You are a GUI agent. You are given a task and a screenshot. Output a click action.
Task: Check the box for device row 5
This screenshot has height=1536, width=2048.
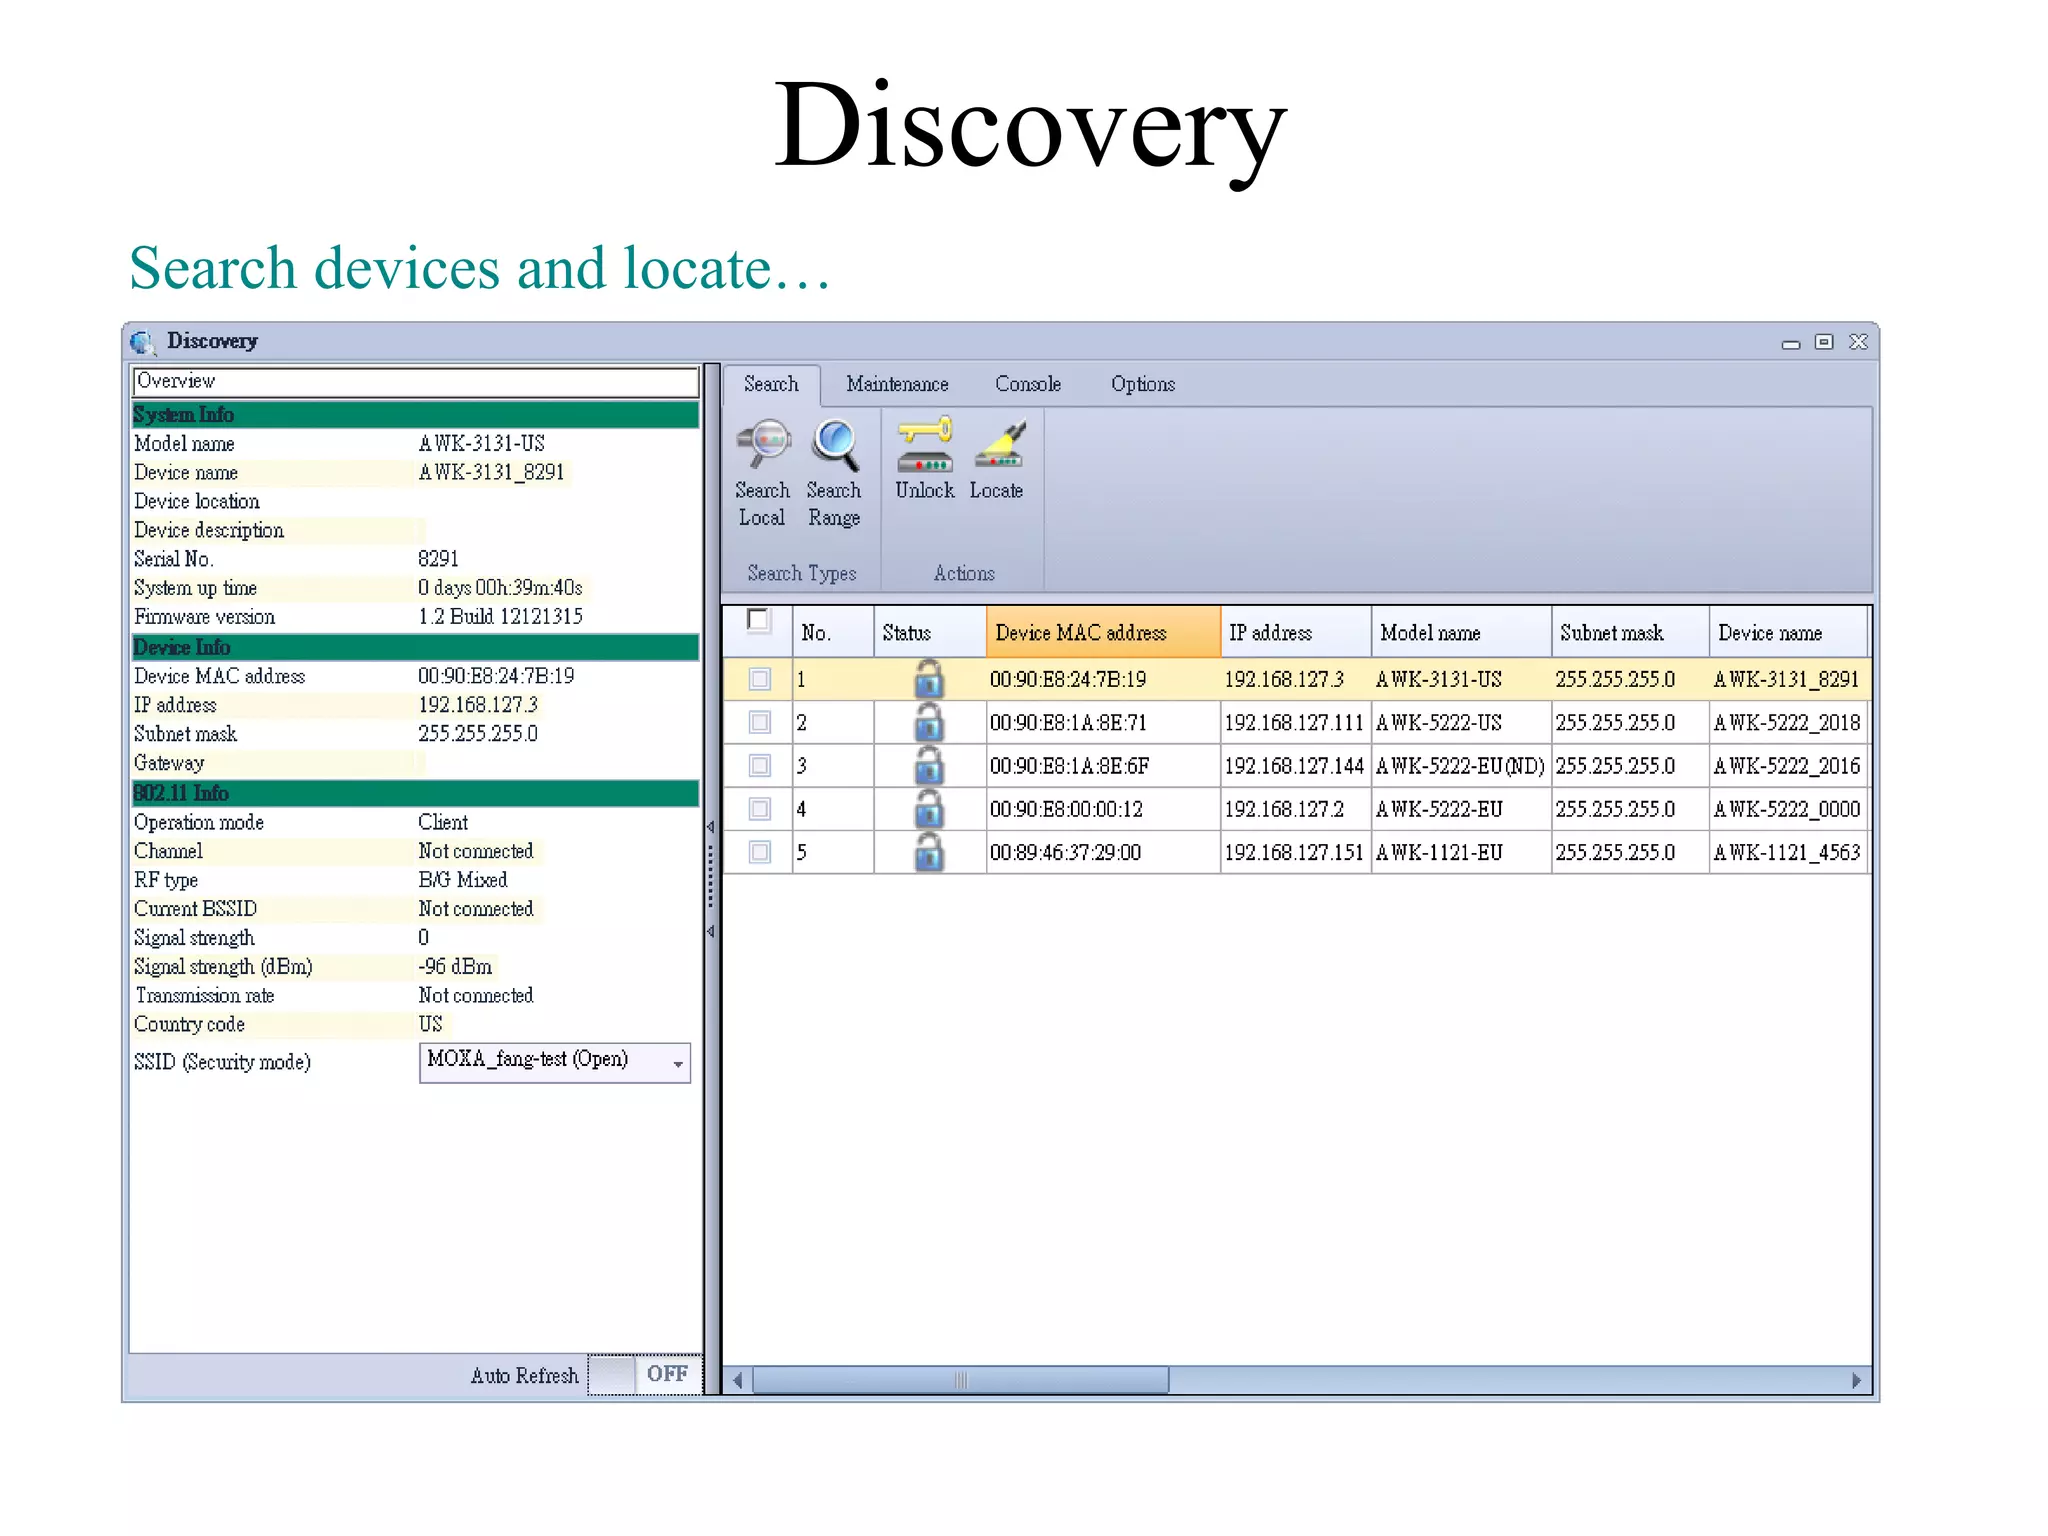tap(760, 853)
